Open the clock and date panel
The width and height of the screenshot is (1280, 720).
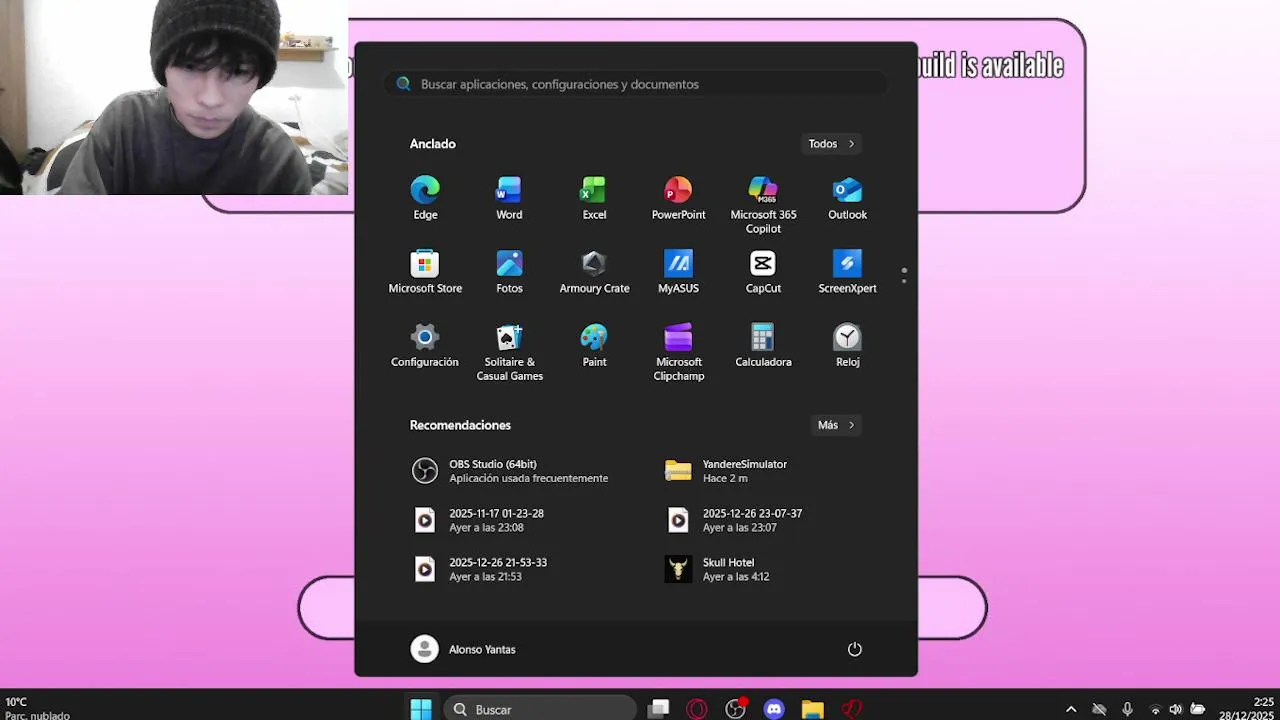(1246, 708)
